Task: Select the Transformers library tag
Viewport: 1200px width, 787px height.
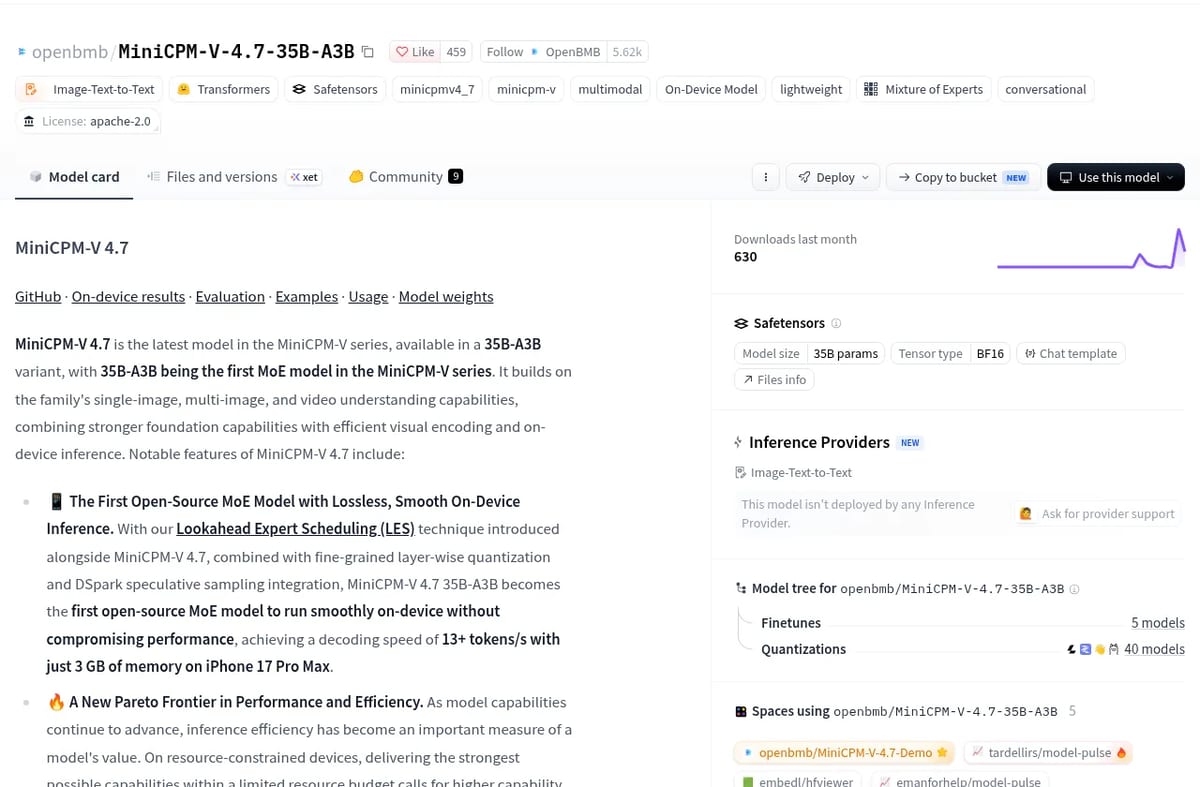Action: click(224, 89)
